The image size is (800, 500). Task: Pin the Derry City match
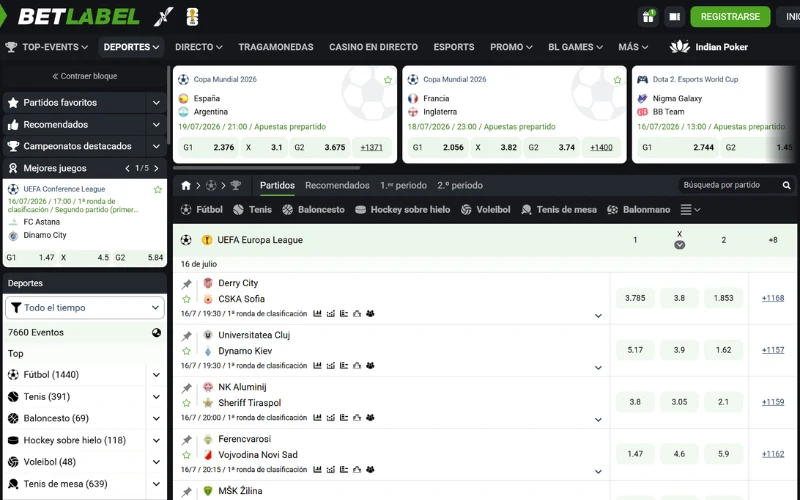coord(187,284)
